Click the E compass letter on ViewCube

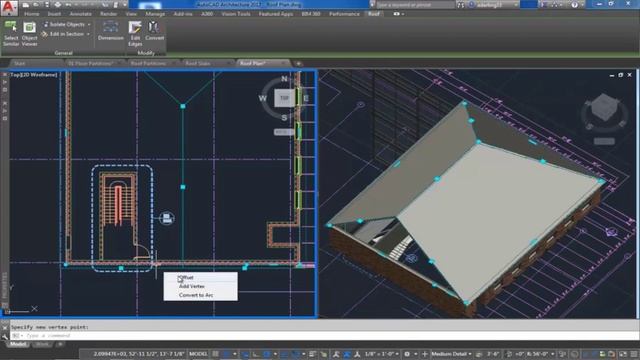306,98
